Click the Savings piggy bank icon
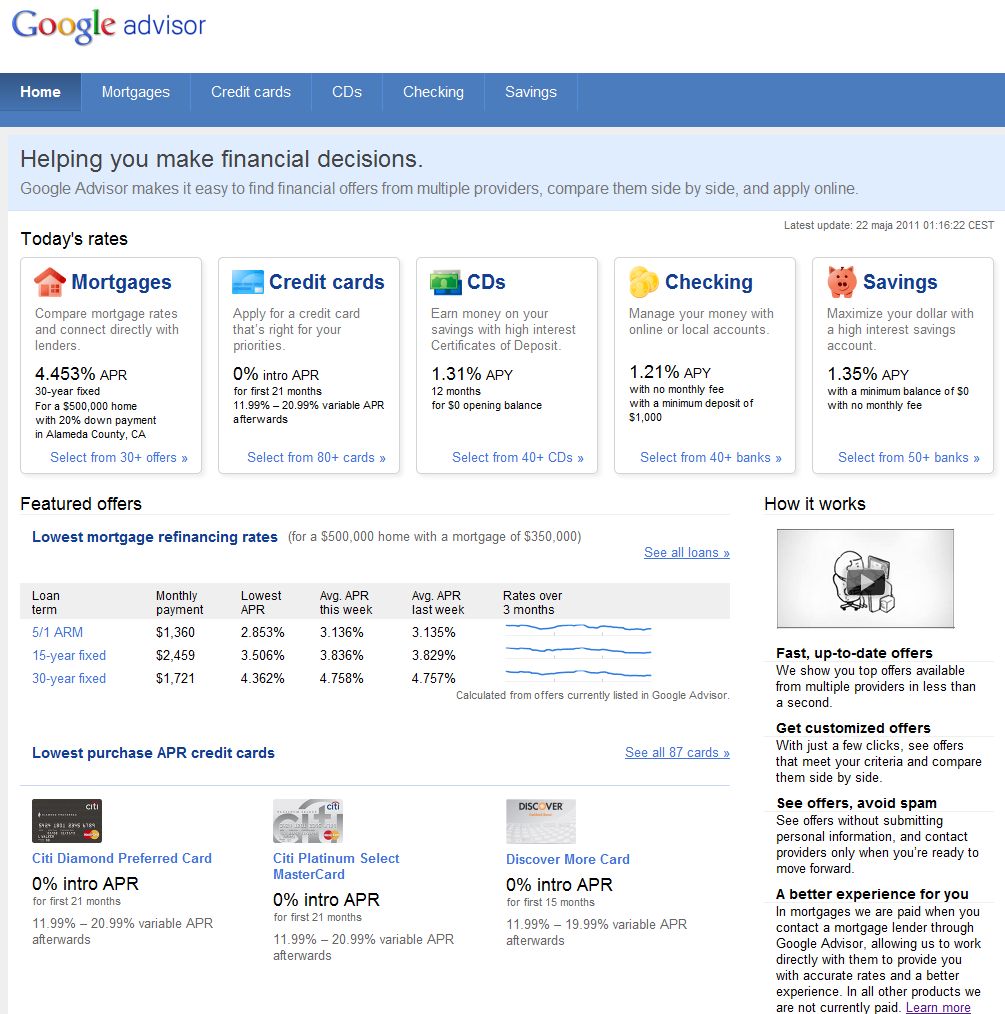 point(841,282)
